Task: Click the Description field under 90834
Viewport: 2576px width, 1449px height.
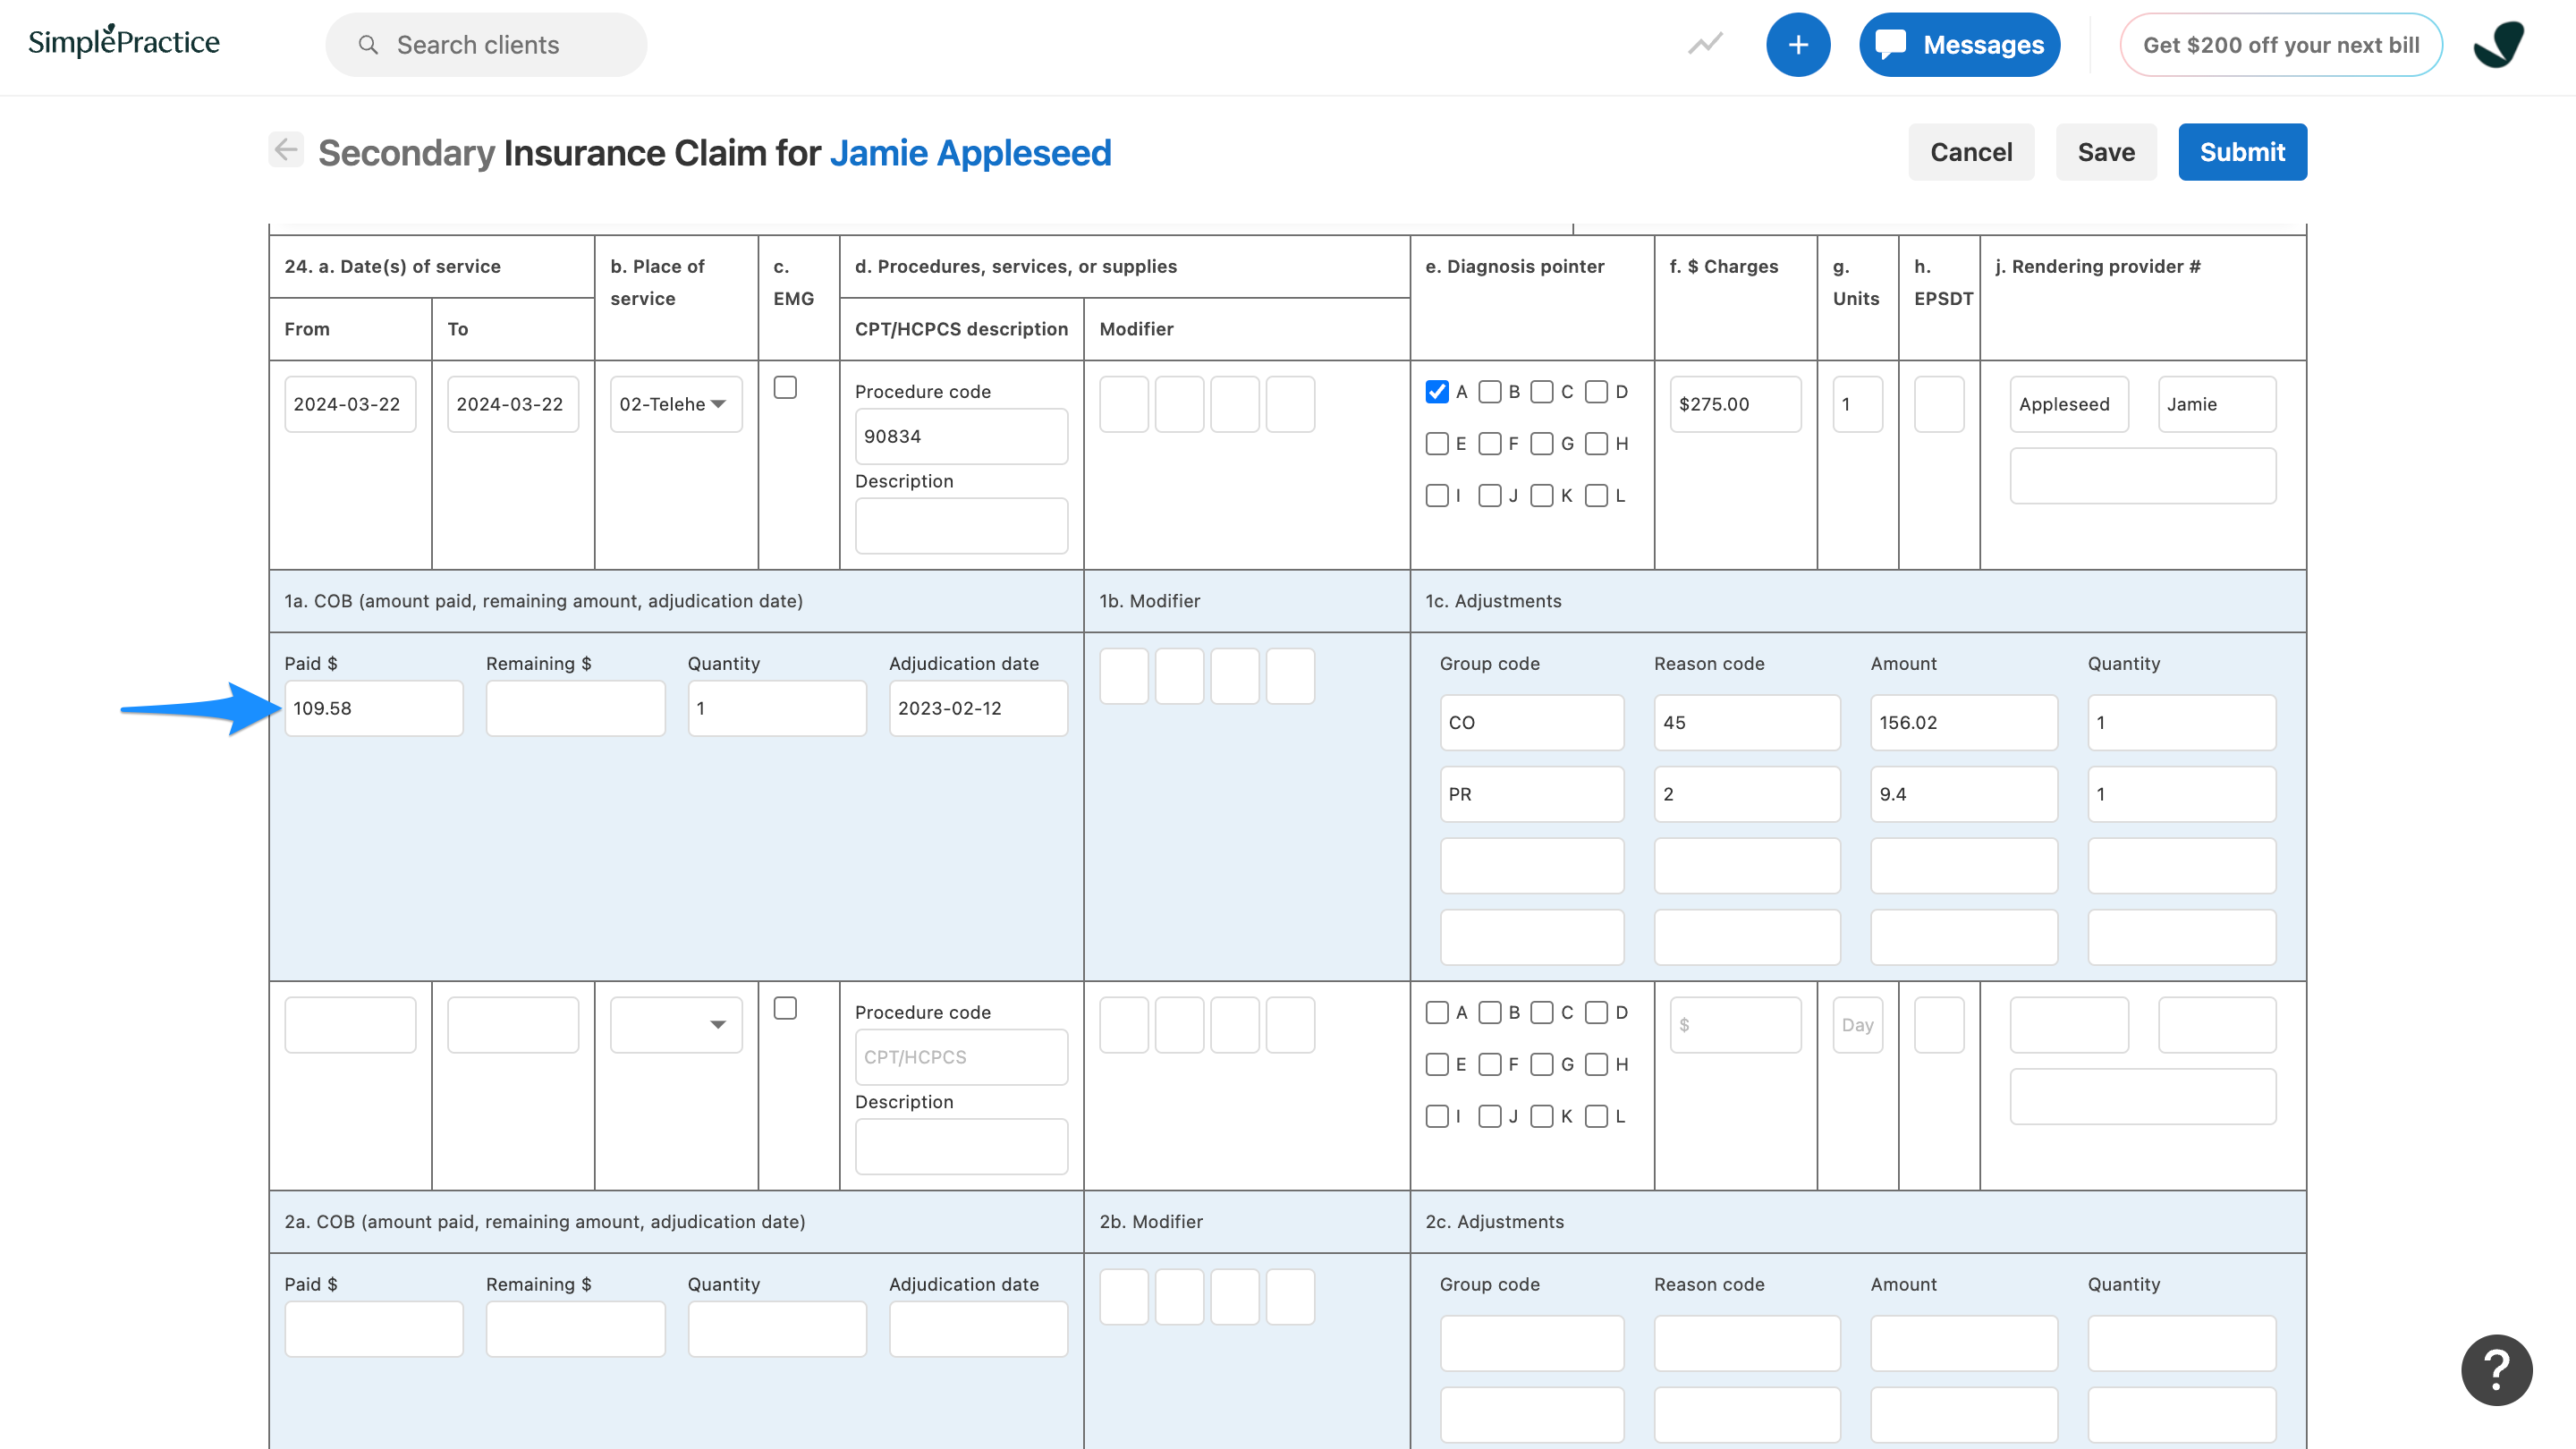Action: tap(961, 525)
